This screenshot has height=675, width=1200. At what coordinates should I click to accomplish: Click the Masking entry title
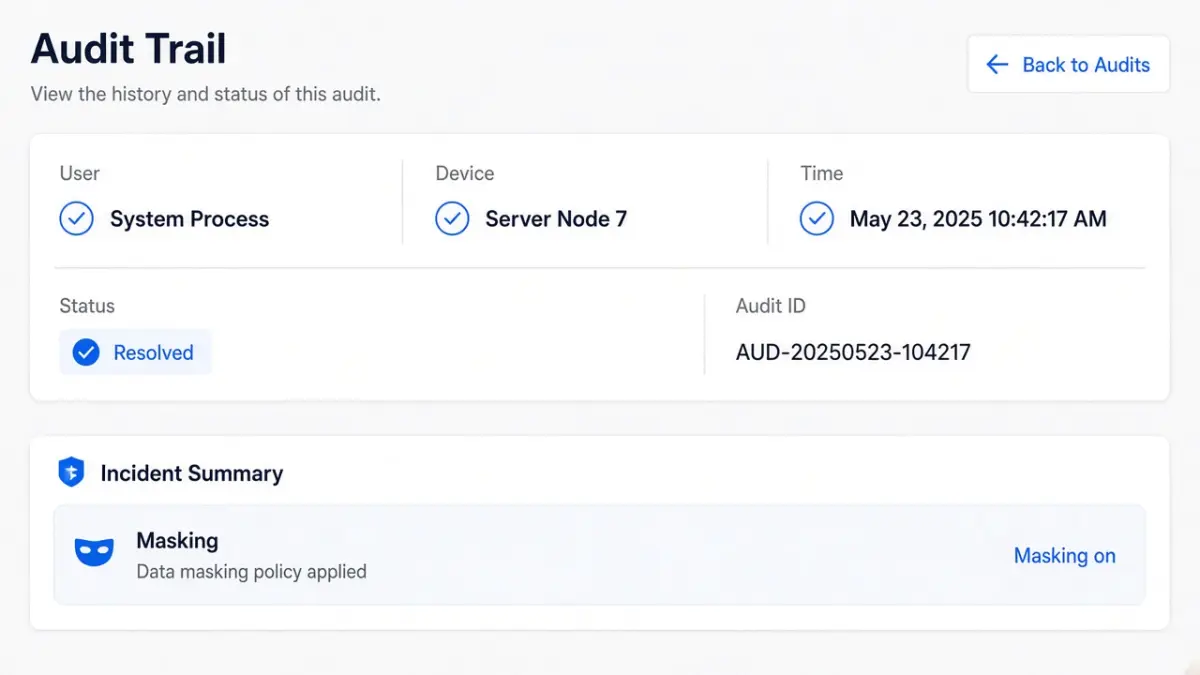click(x=177, y=541)
